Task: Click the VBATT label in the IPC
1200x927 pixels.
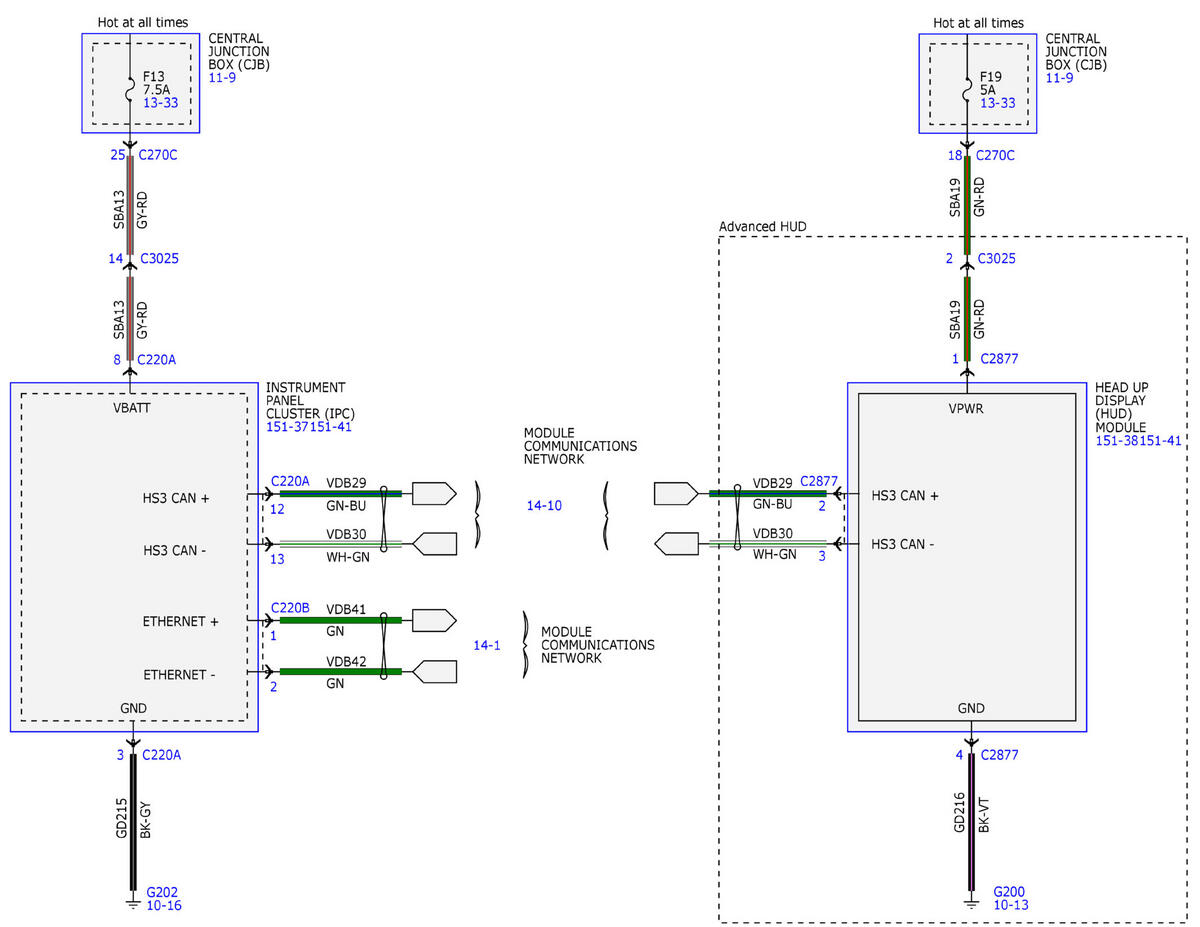Action: tap(134, 408)
